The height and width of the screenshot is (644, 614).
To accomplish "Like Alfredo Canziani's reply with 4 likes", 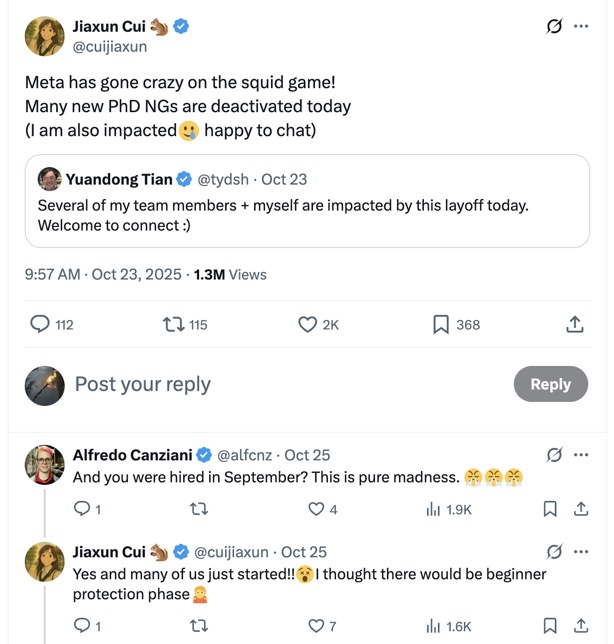I will (x=316, y=509).
